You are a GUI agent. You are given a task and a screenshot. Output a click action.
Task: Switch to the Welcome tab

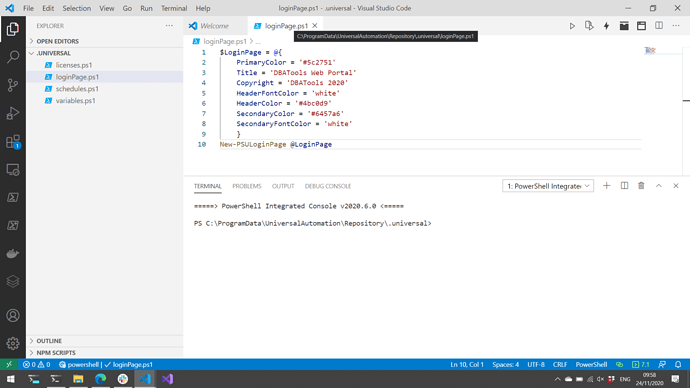215,26
